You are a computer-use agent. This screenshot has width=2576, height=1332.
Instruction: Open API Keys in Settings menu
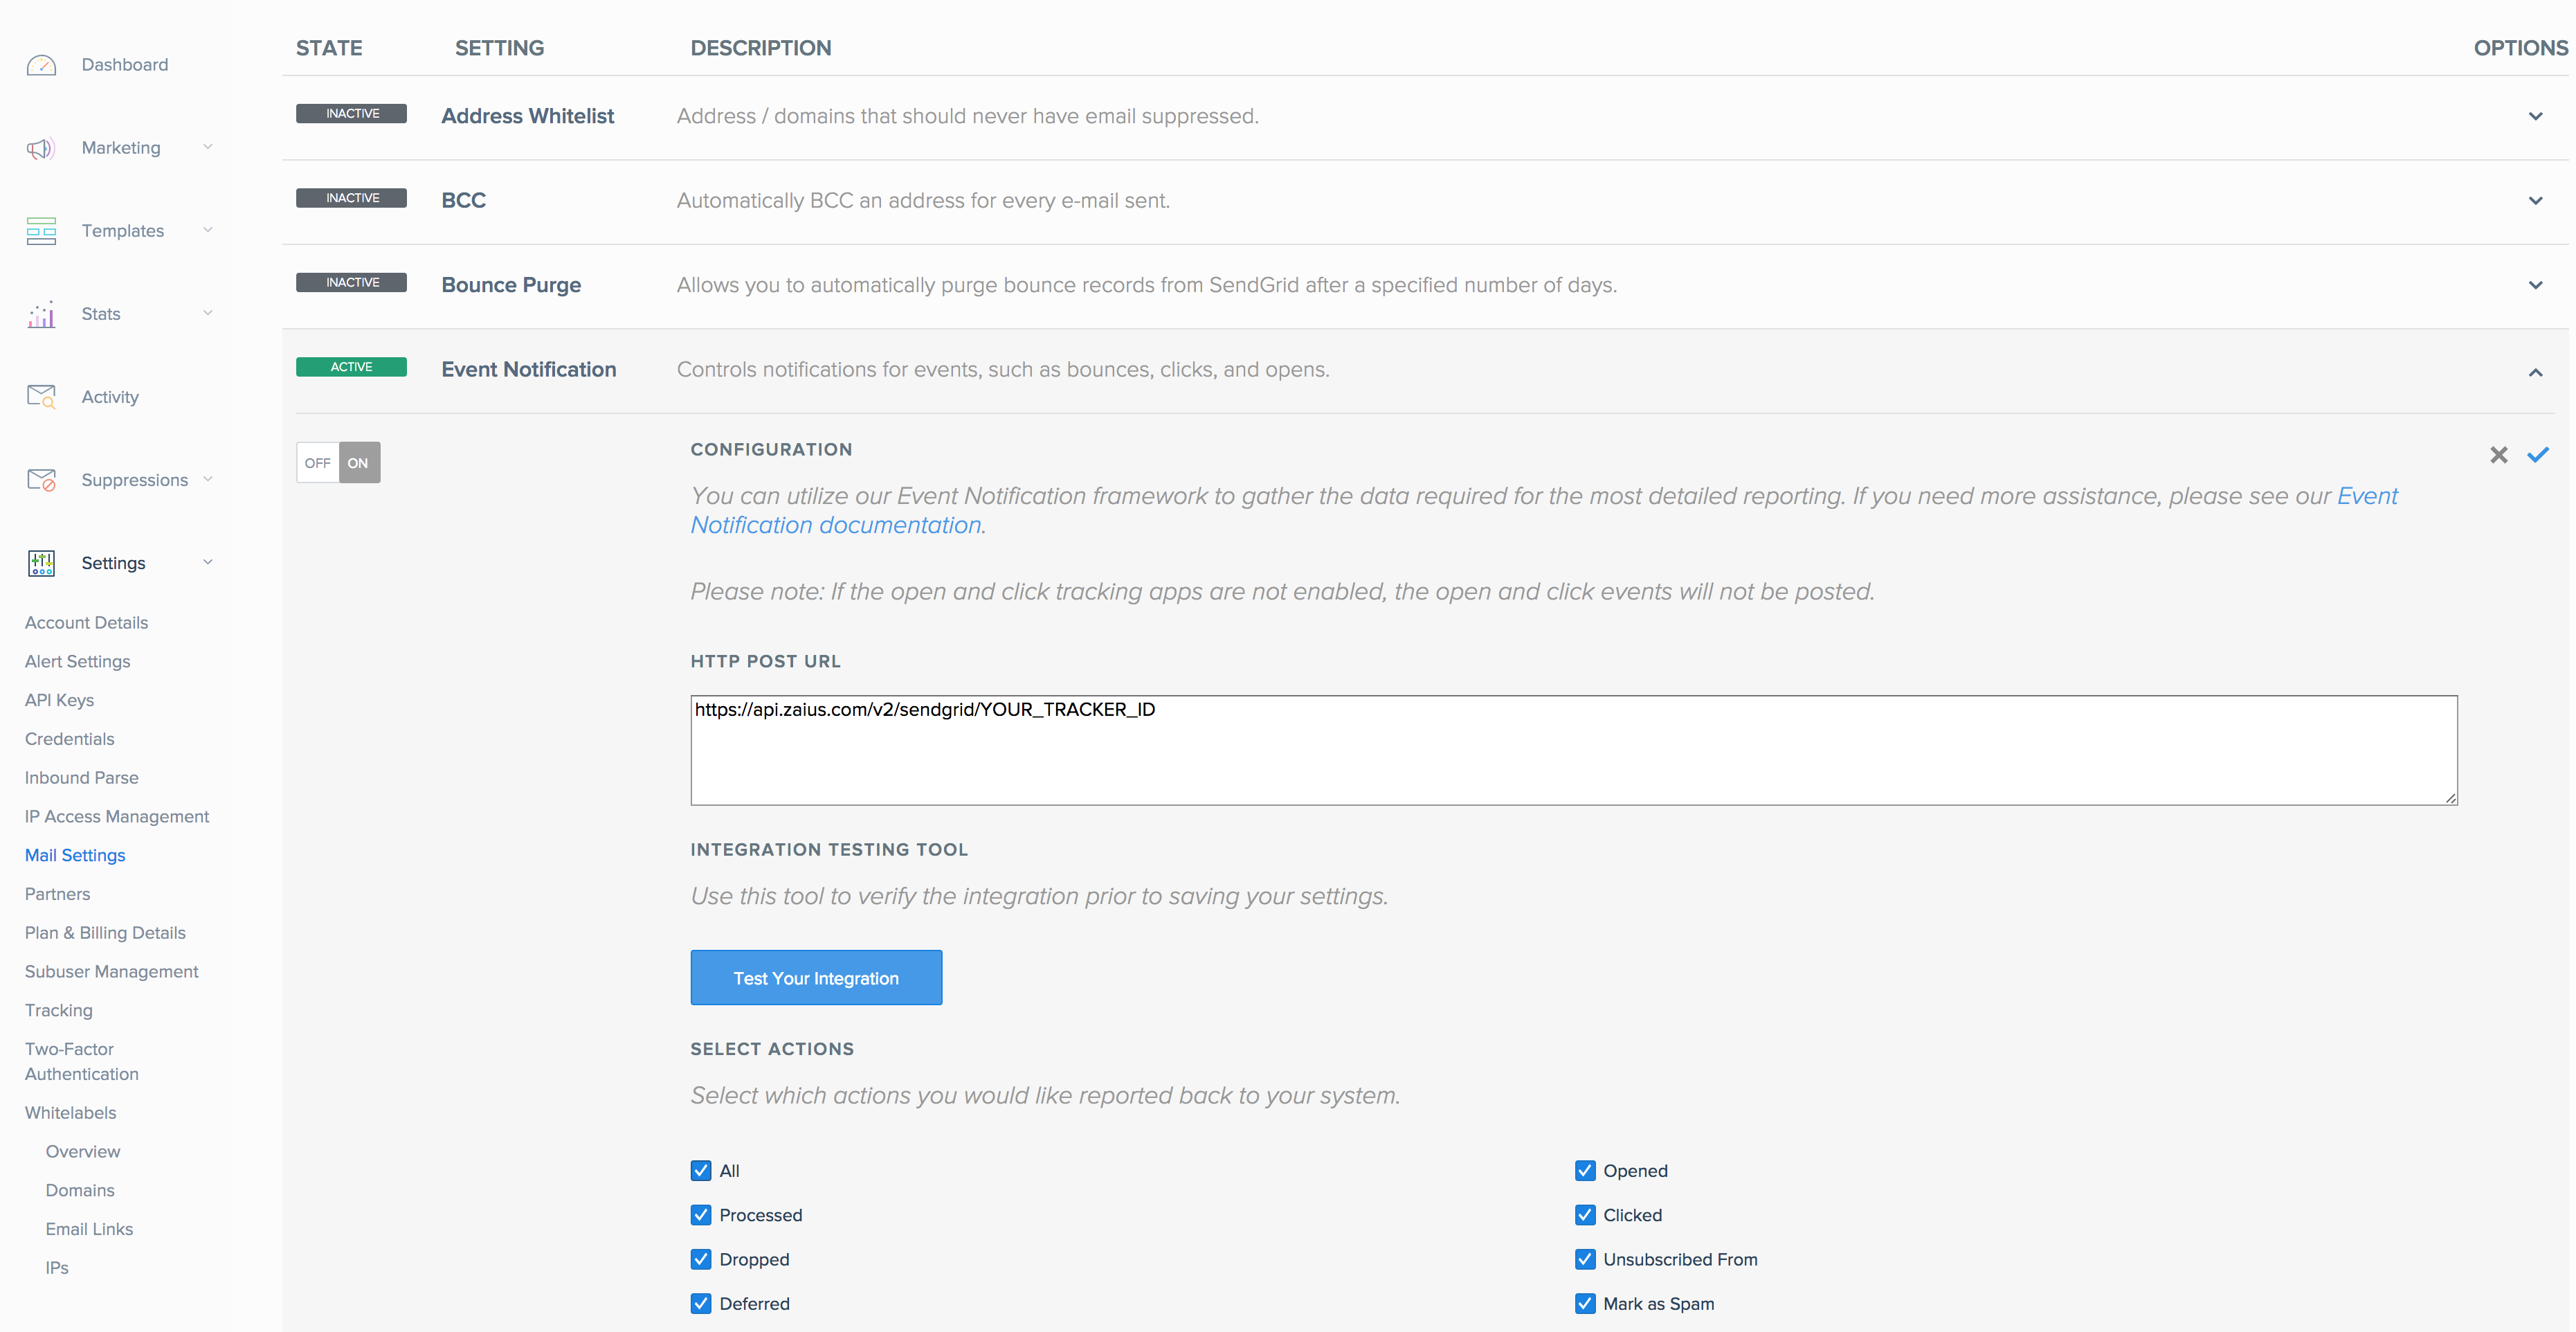tap(59, 700)
